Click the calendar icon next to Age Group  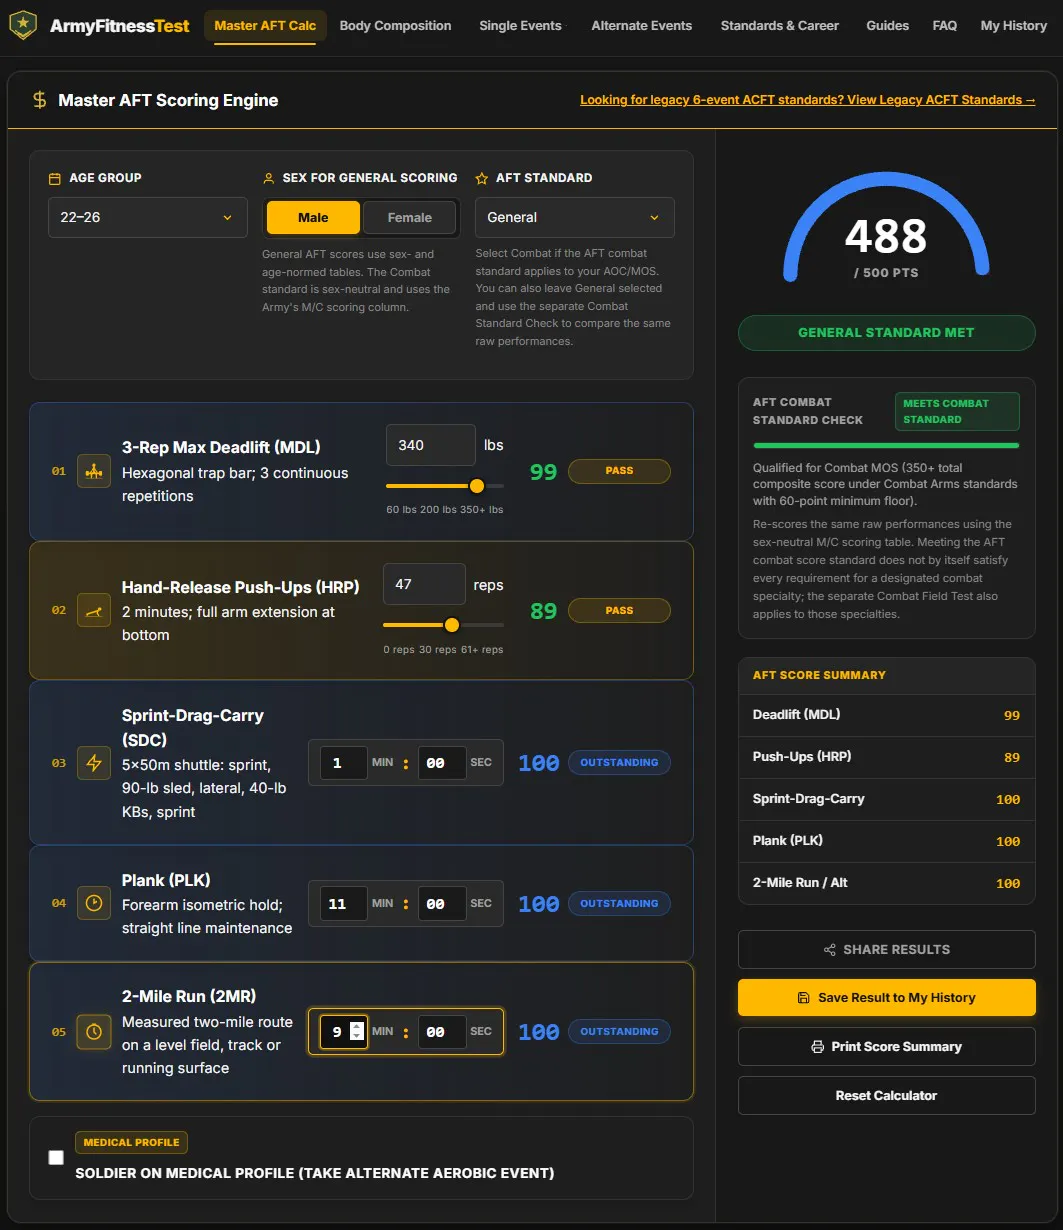click(55, 178)
